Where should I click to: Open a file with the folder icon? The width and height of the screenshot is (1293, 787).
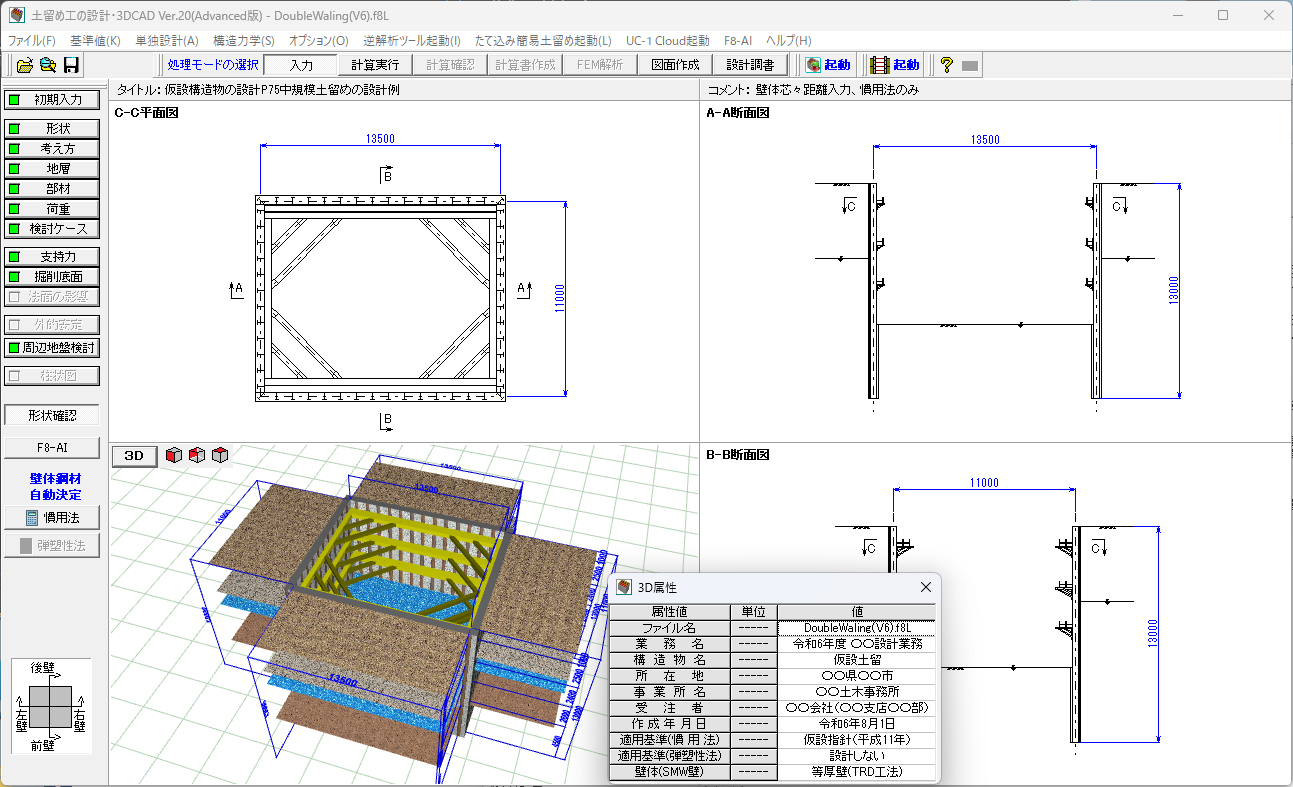pyautogui.click(x=24, y=65)
